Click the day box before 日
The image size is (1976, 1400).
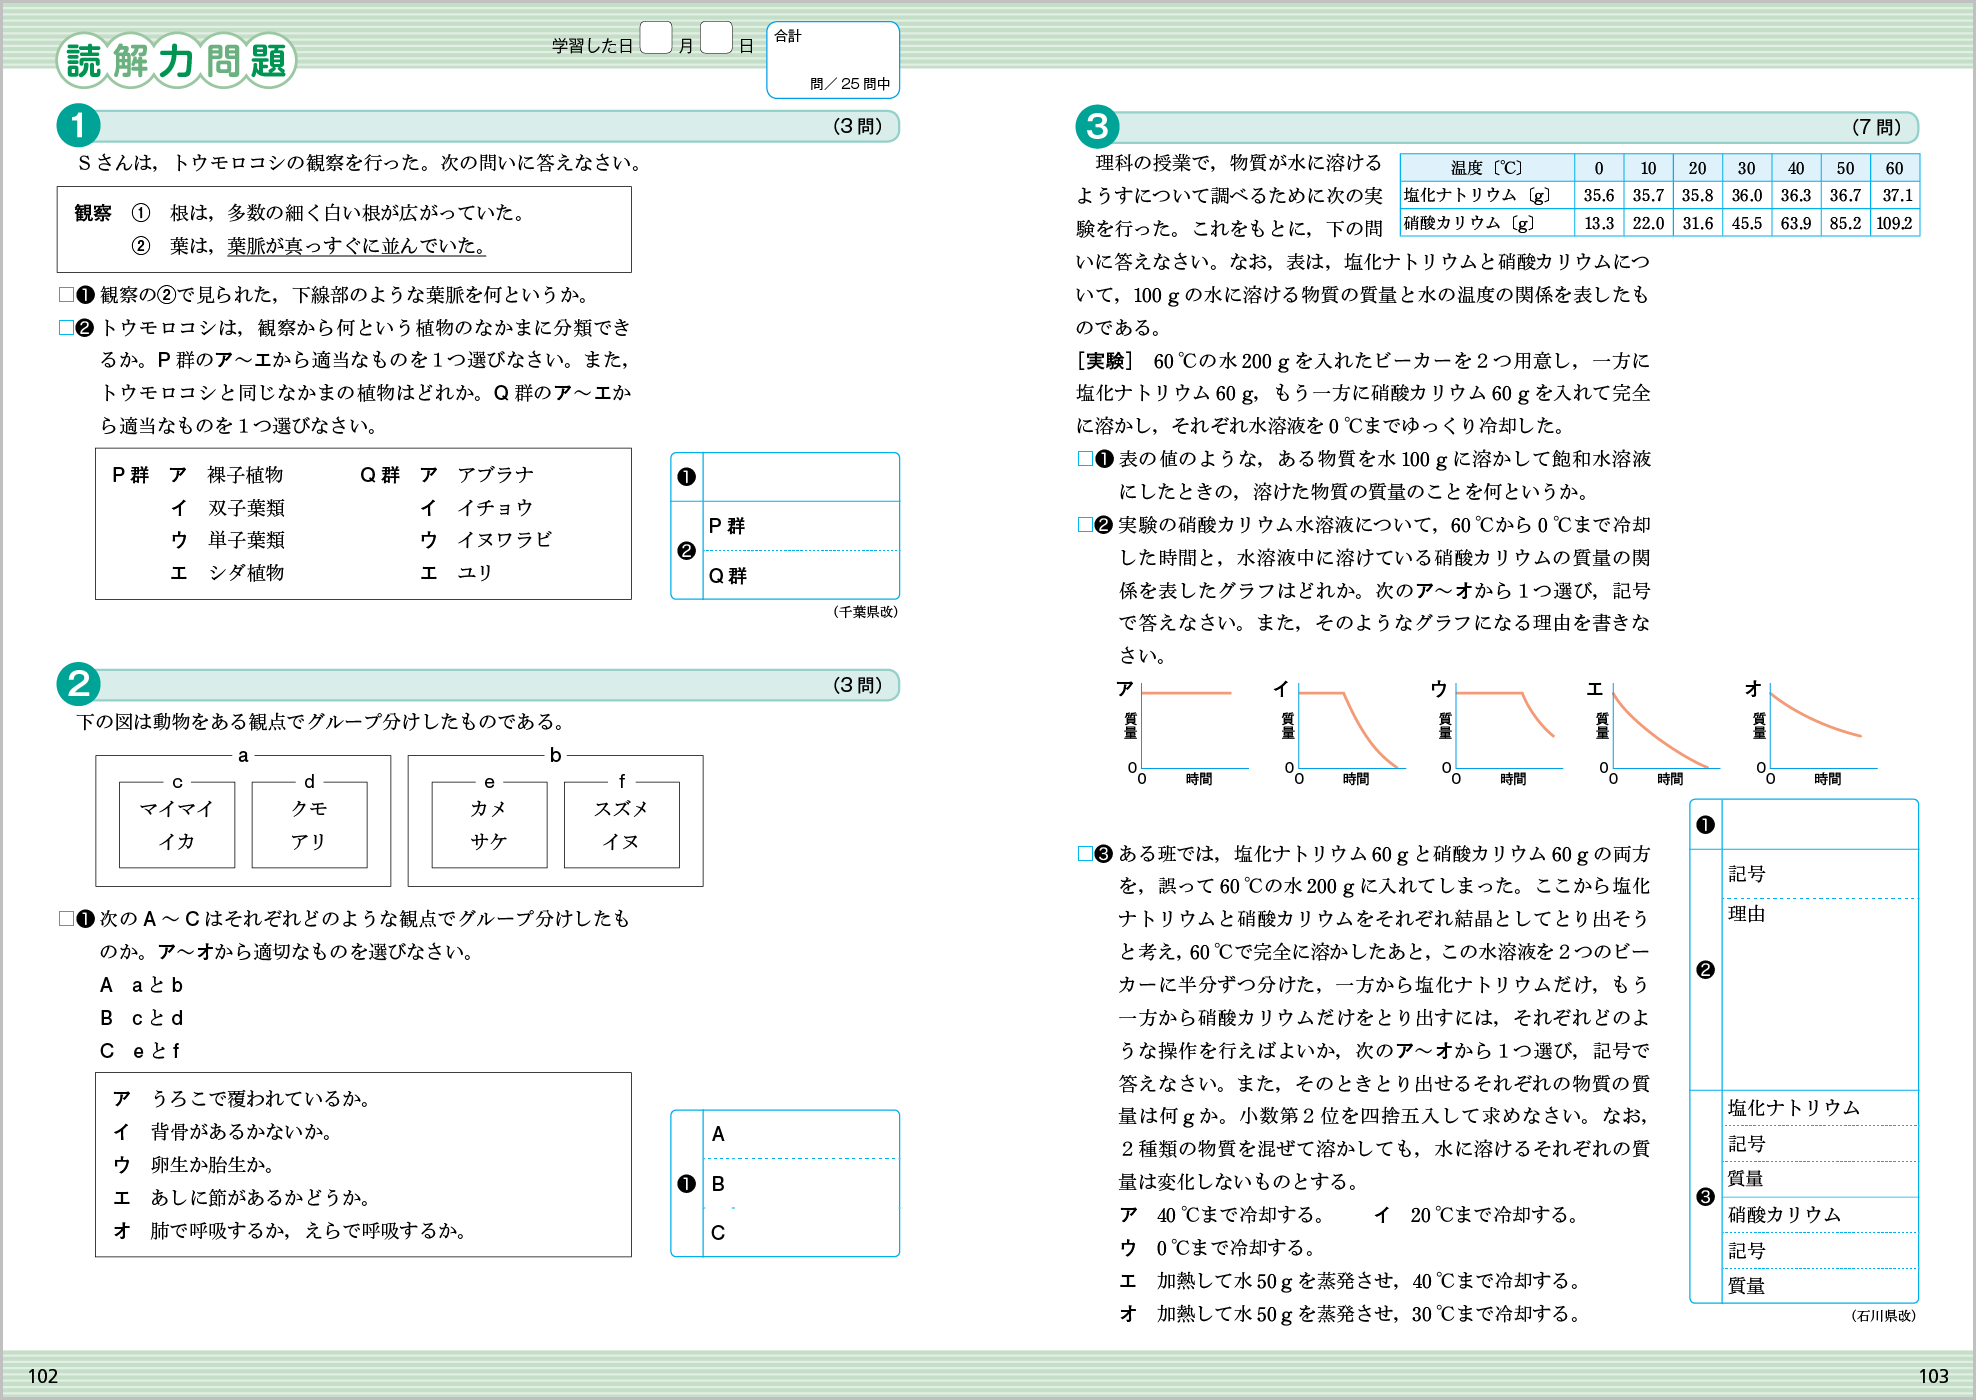716,38
